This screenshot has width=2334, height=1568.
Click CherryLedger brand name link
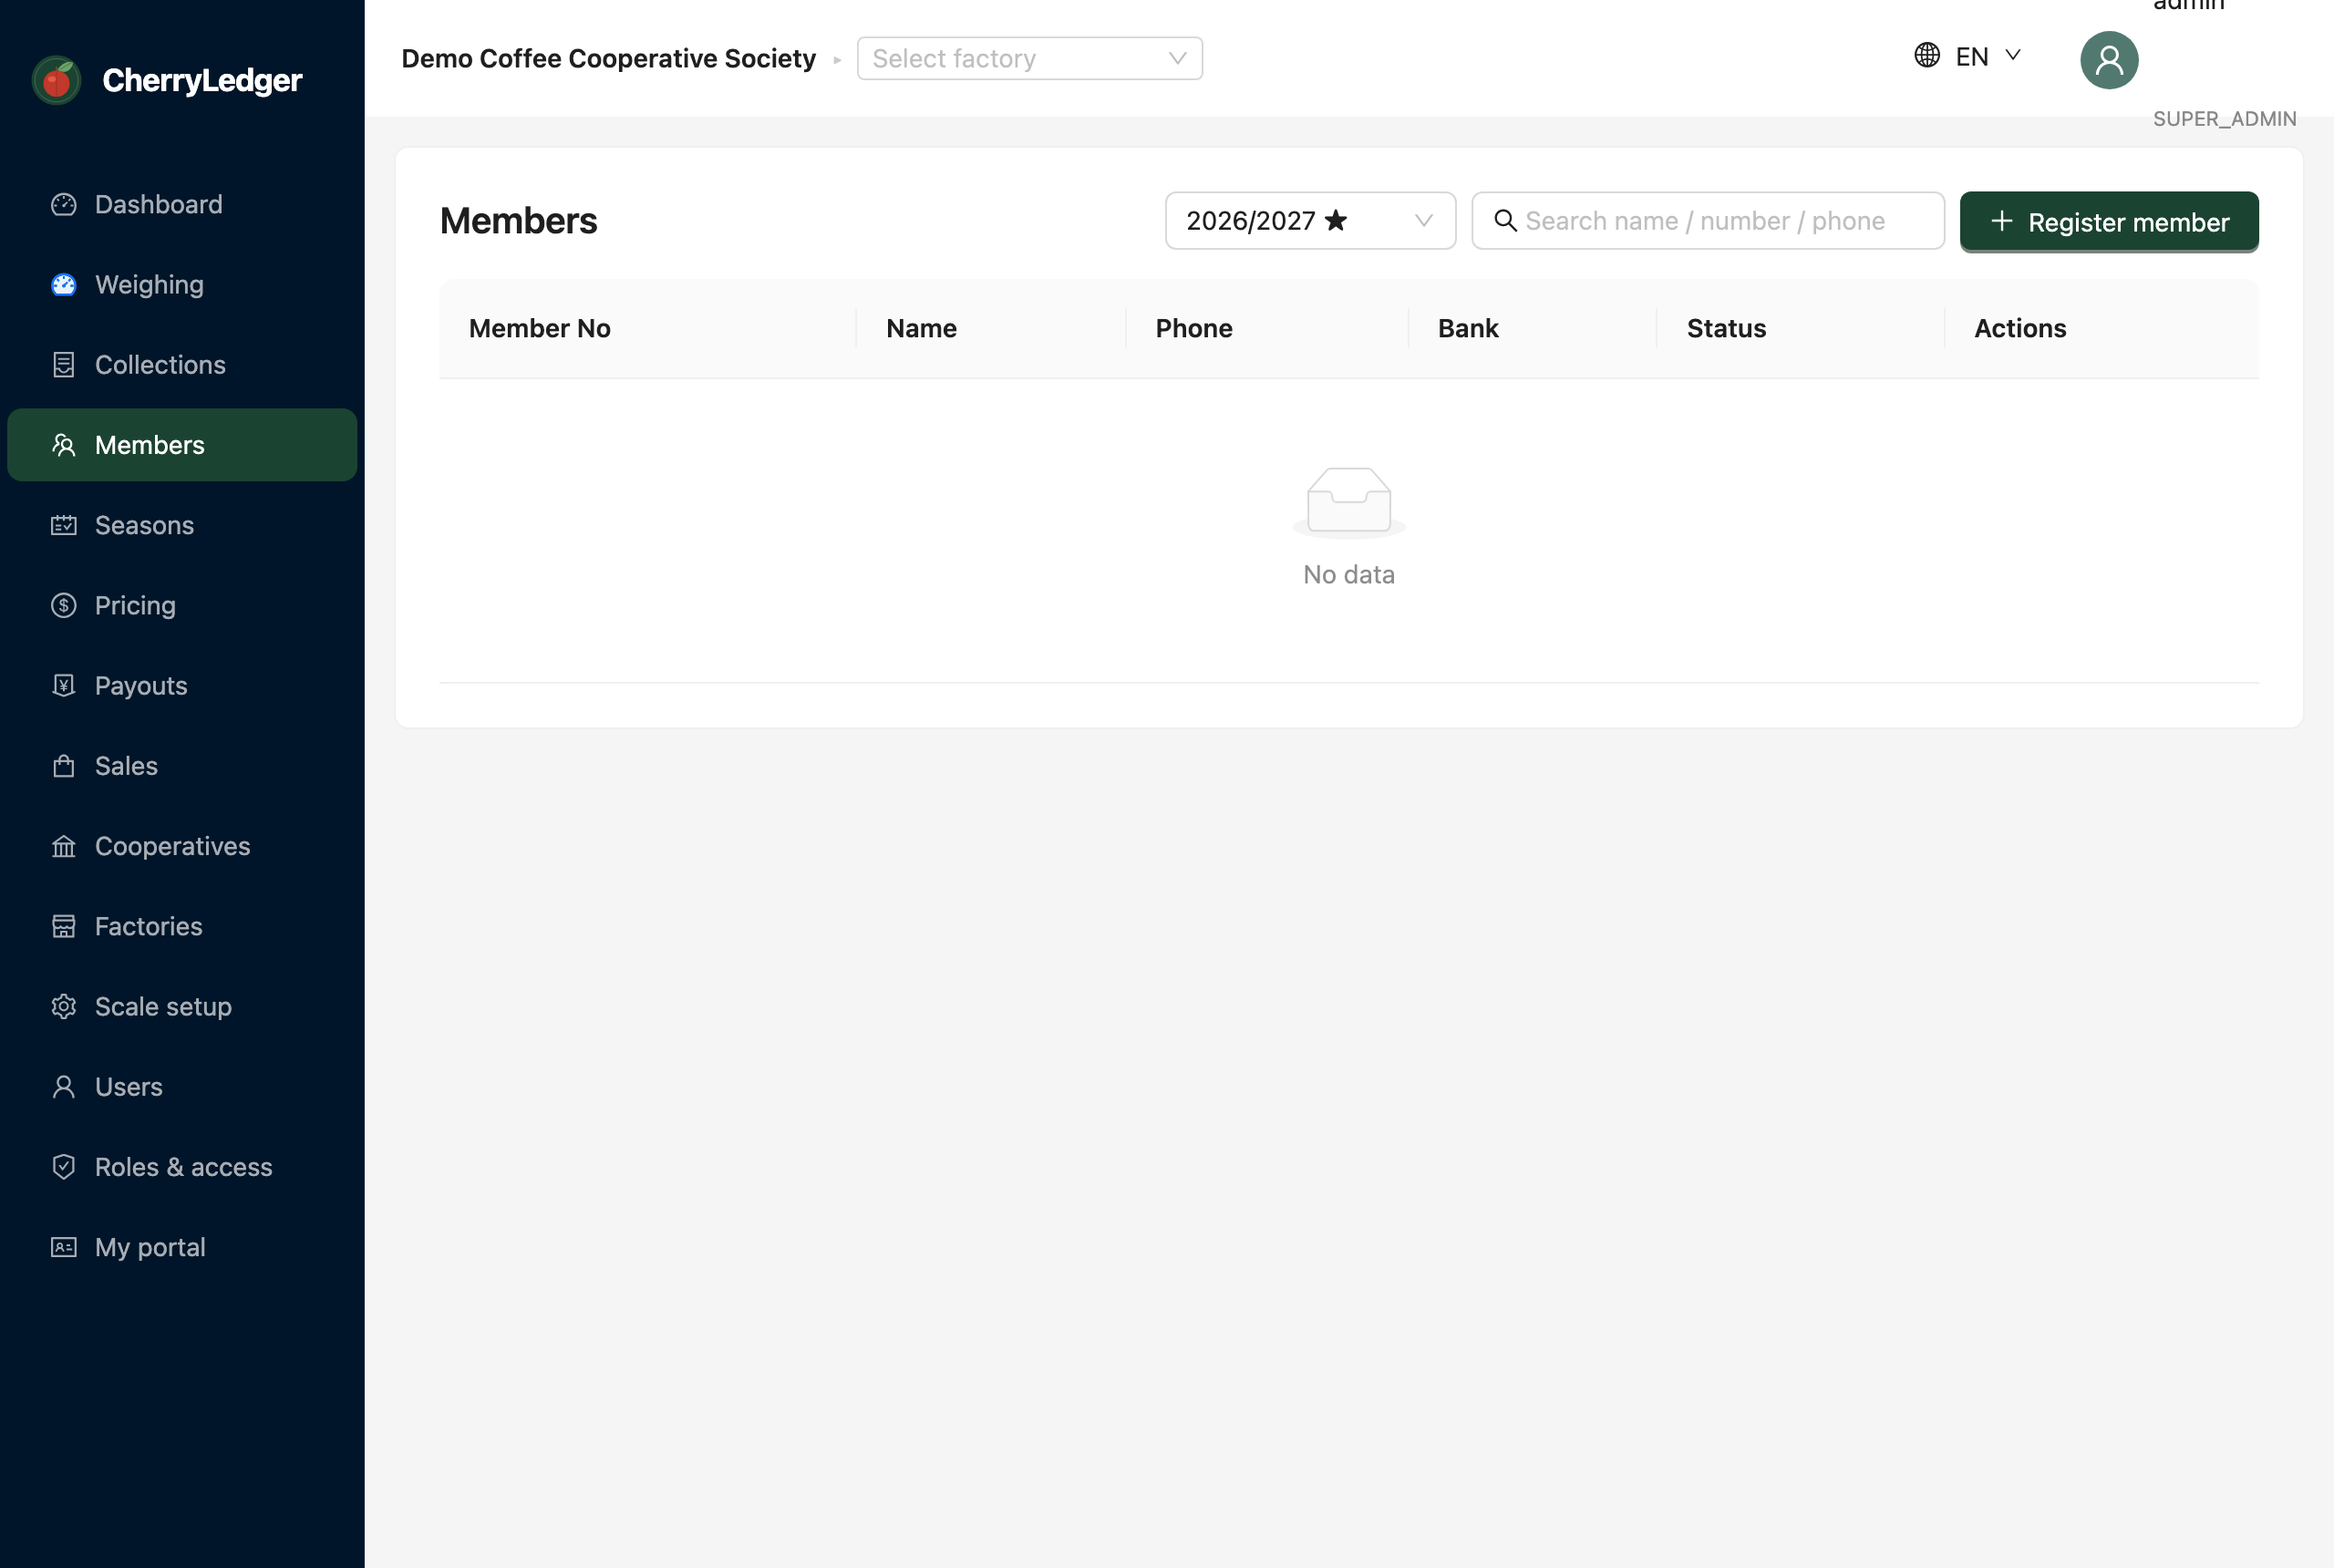pyautogui.click(x=202, y=80)
